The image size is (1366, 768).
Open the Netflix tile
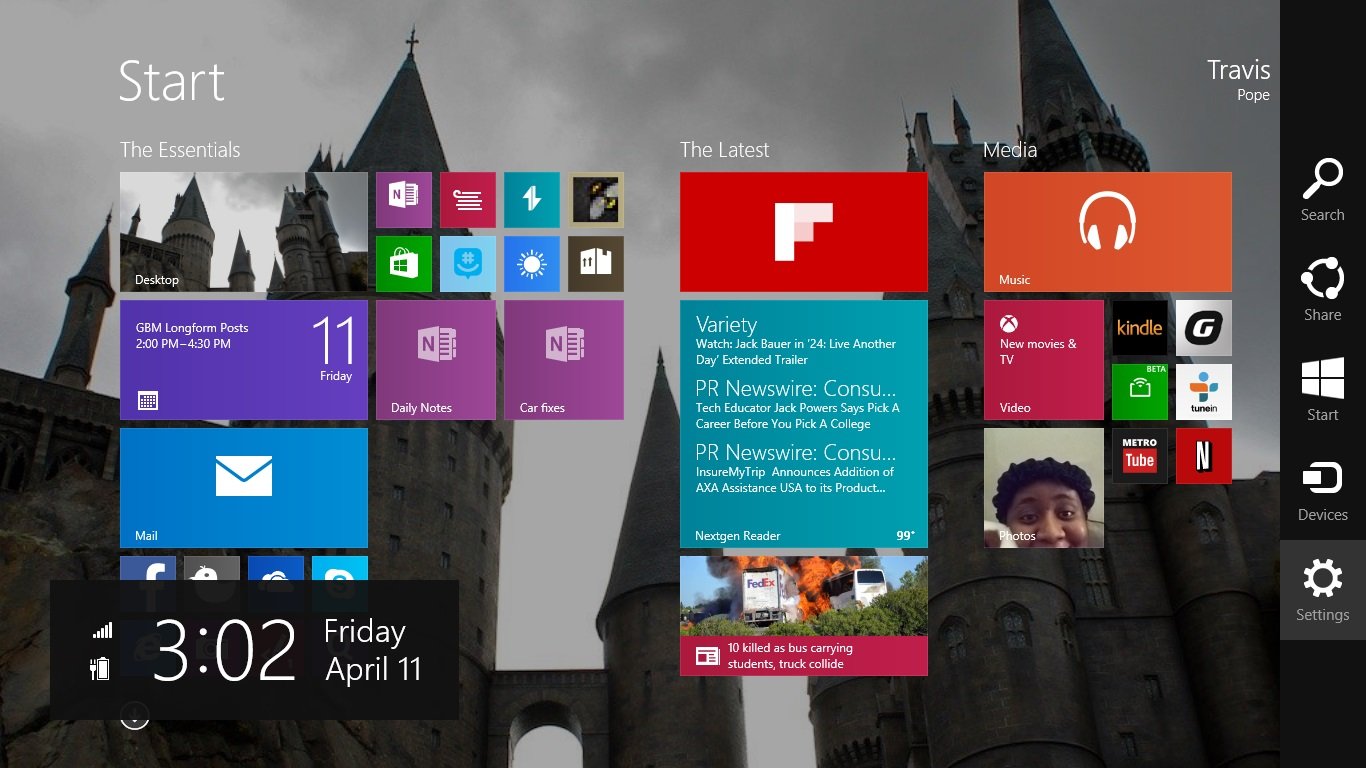click(x=1204, y=456)
